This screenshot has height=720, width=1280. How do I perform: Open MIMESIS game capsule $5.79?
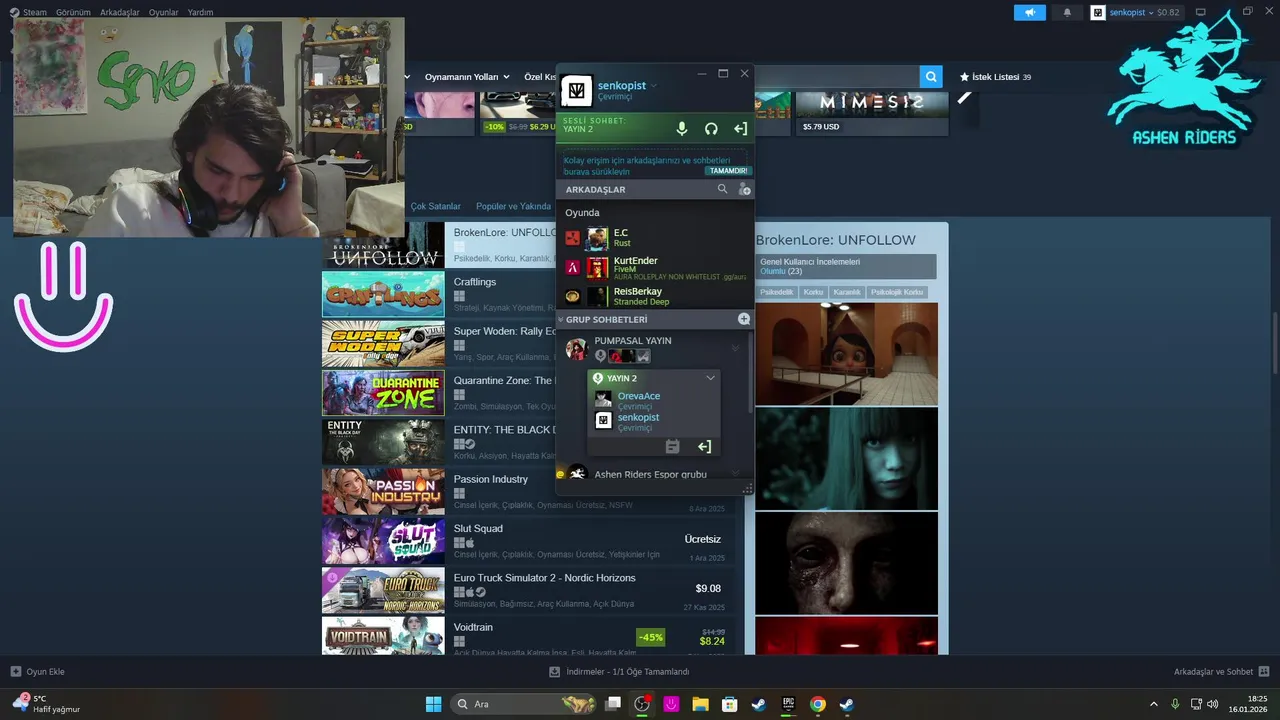click(x=872, y=113)
